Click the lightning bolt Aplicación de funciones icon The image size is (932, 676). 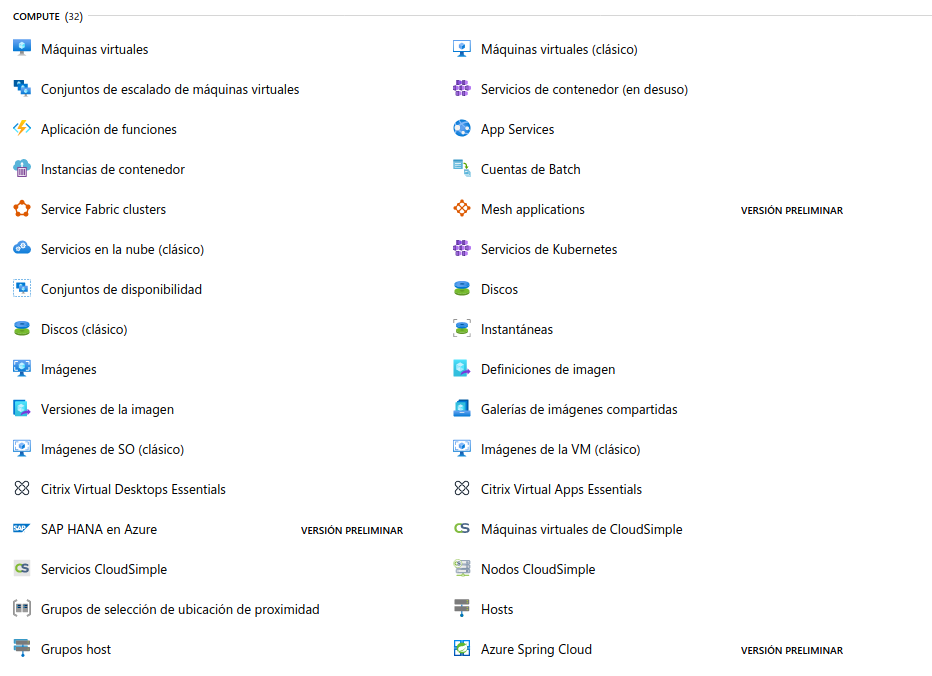22,128
